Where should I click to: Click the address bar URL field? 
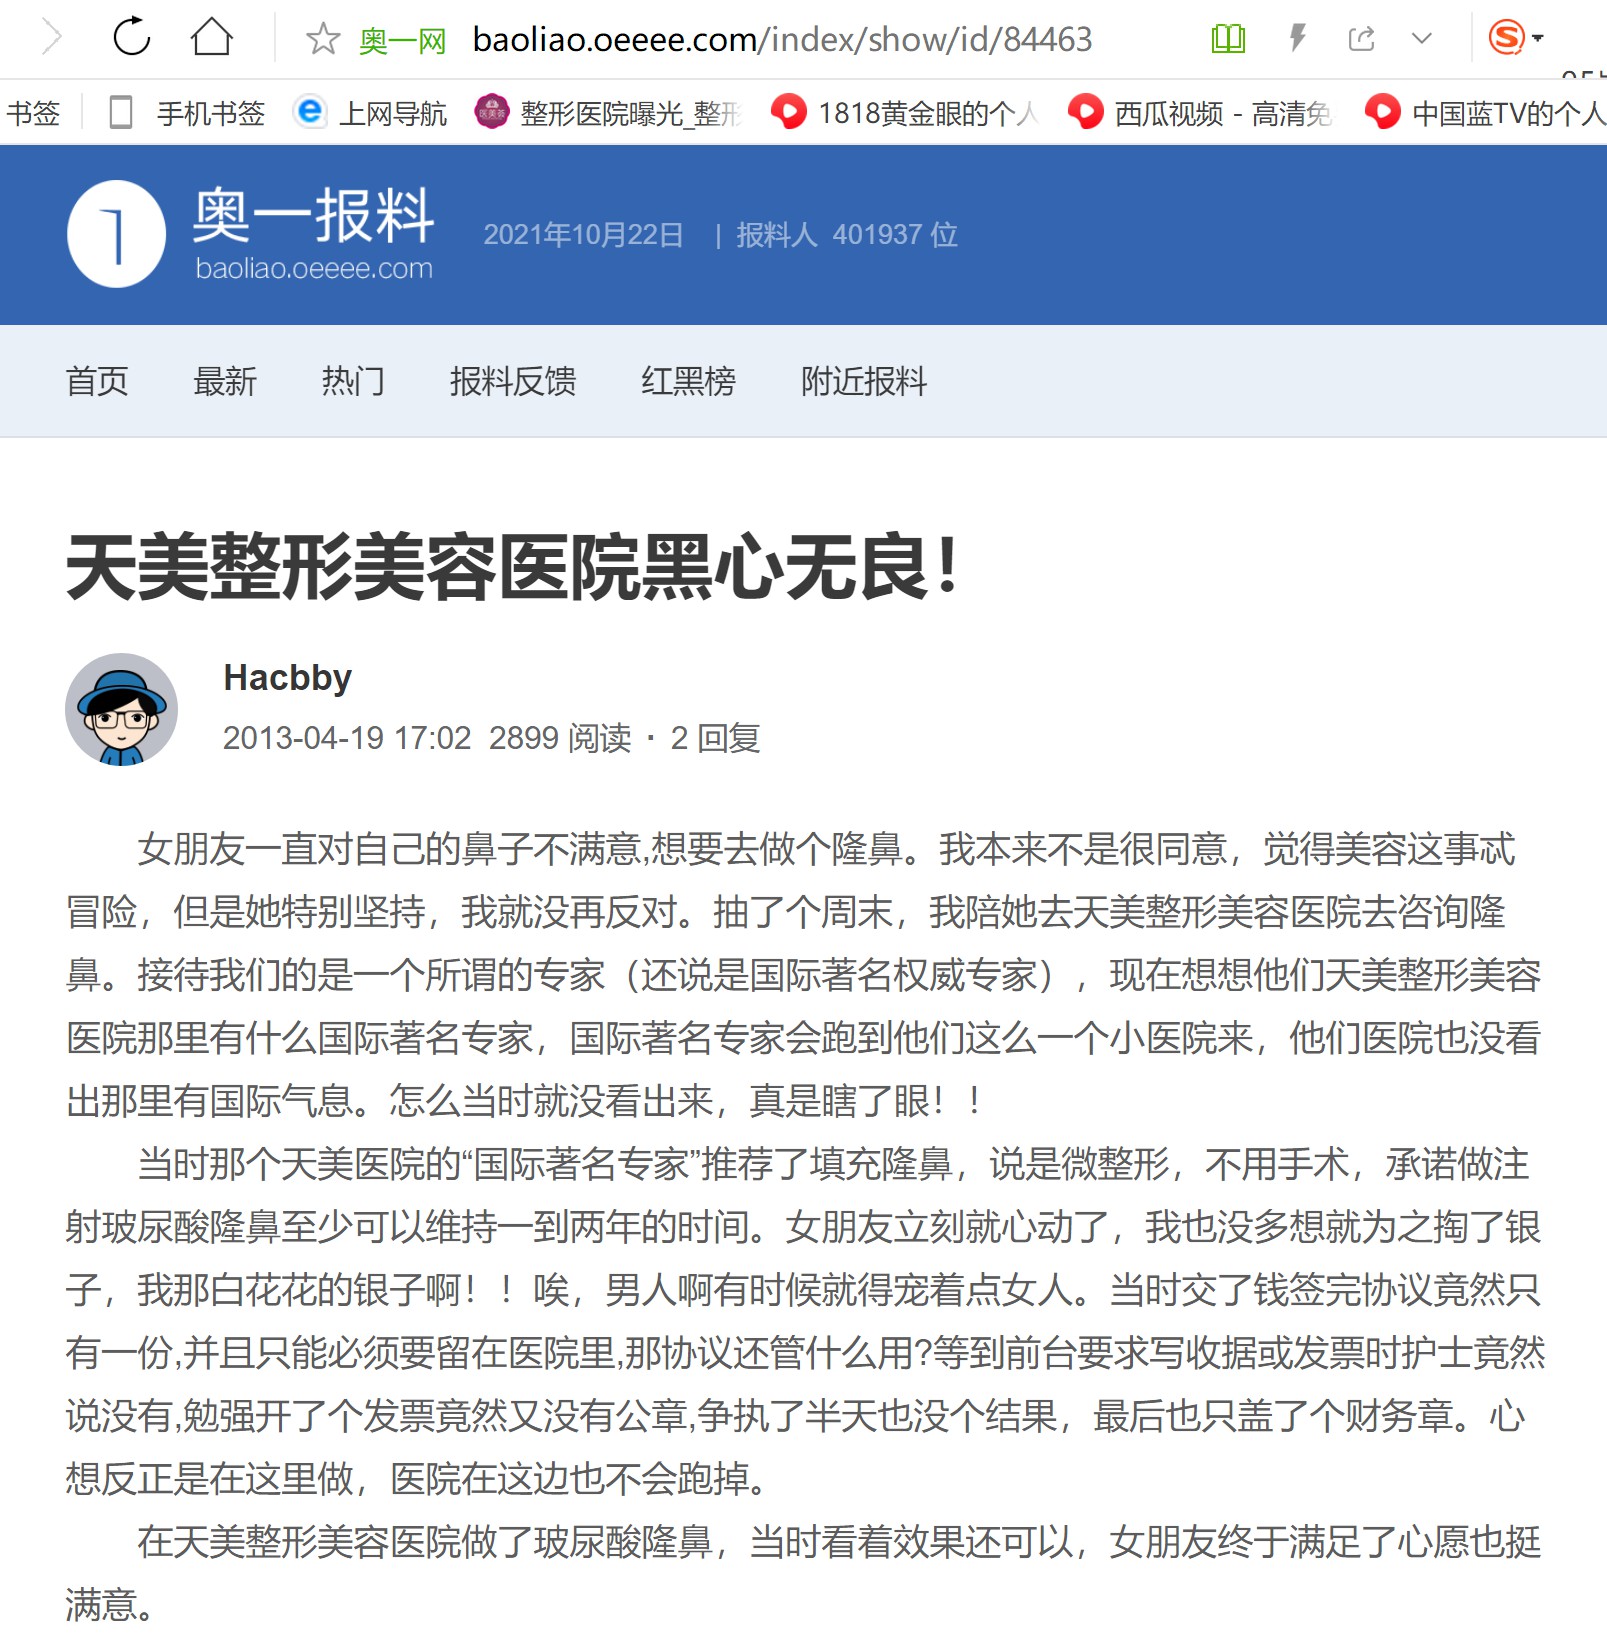click(x=782, y=39)
